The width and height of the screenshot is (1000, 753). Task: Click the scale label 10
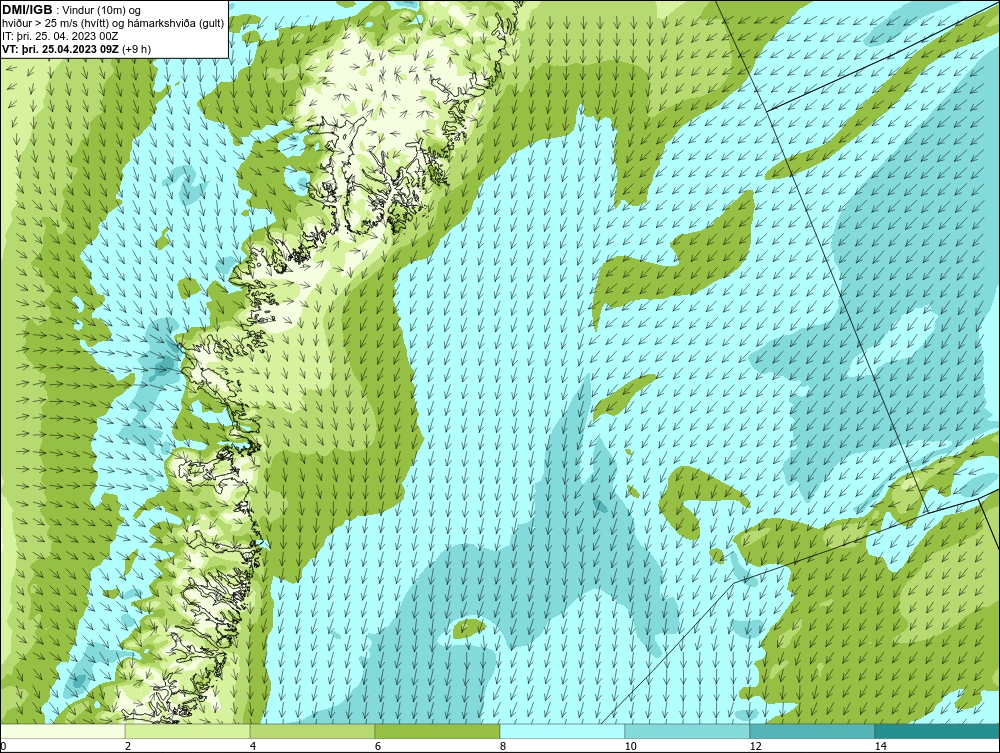pyautogui.click(x=631, y=746)
